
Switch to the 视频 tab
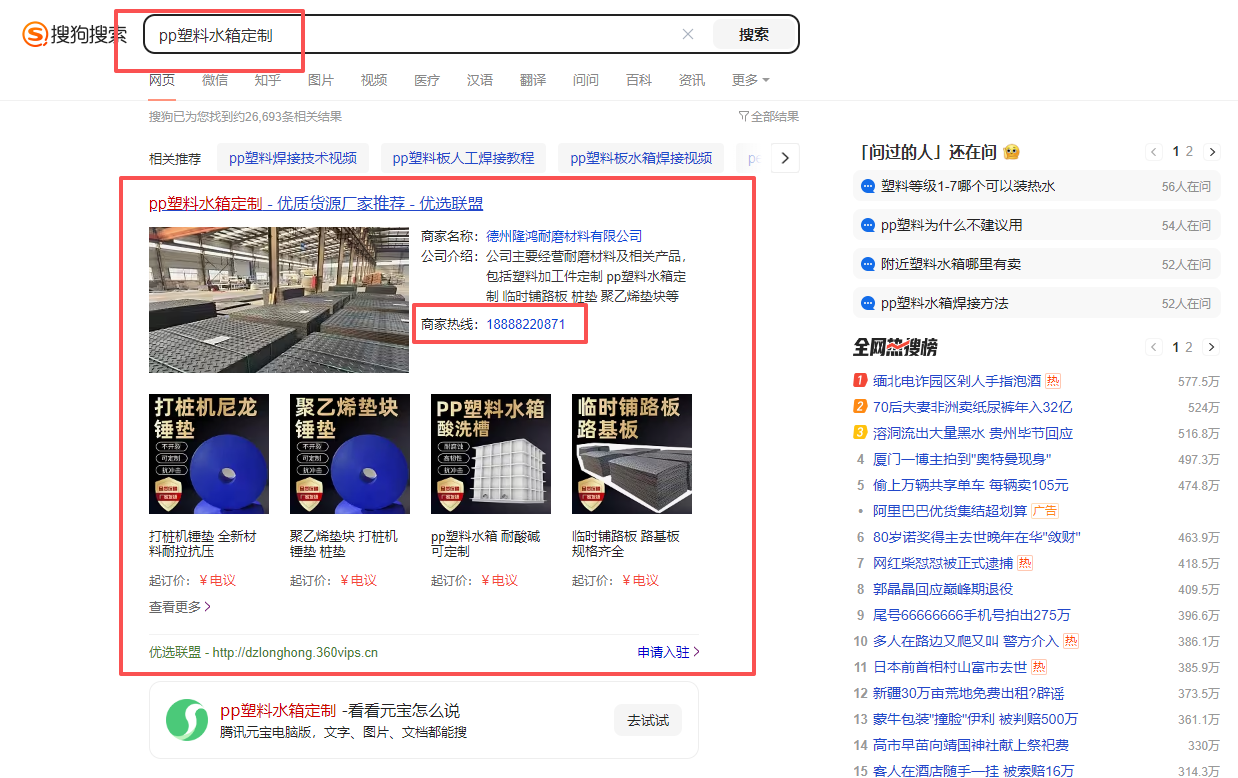[374, 80]
